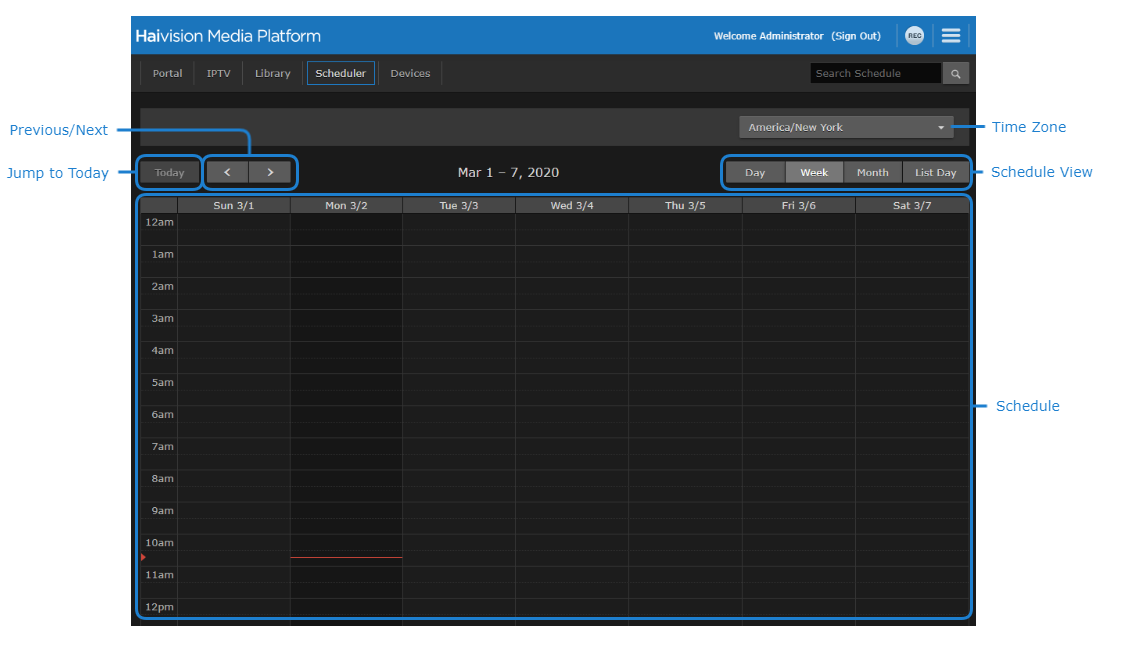Switch schedule to Week view
This screenshot has width=1132, height=646.
814,172
